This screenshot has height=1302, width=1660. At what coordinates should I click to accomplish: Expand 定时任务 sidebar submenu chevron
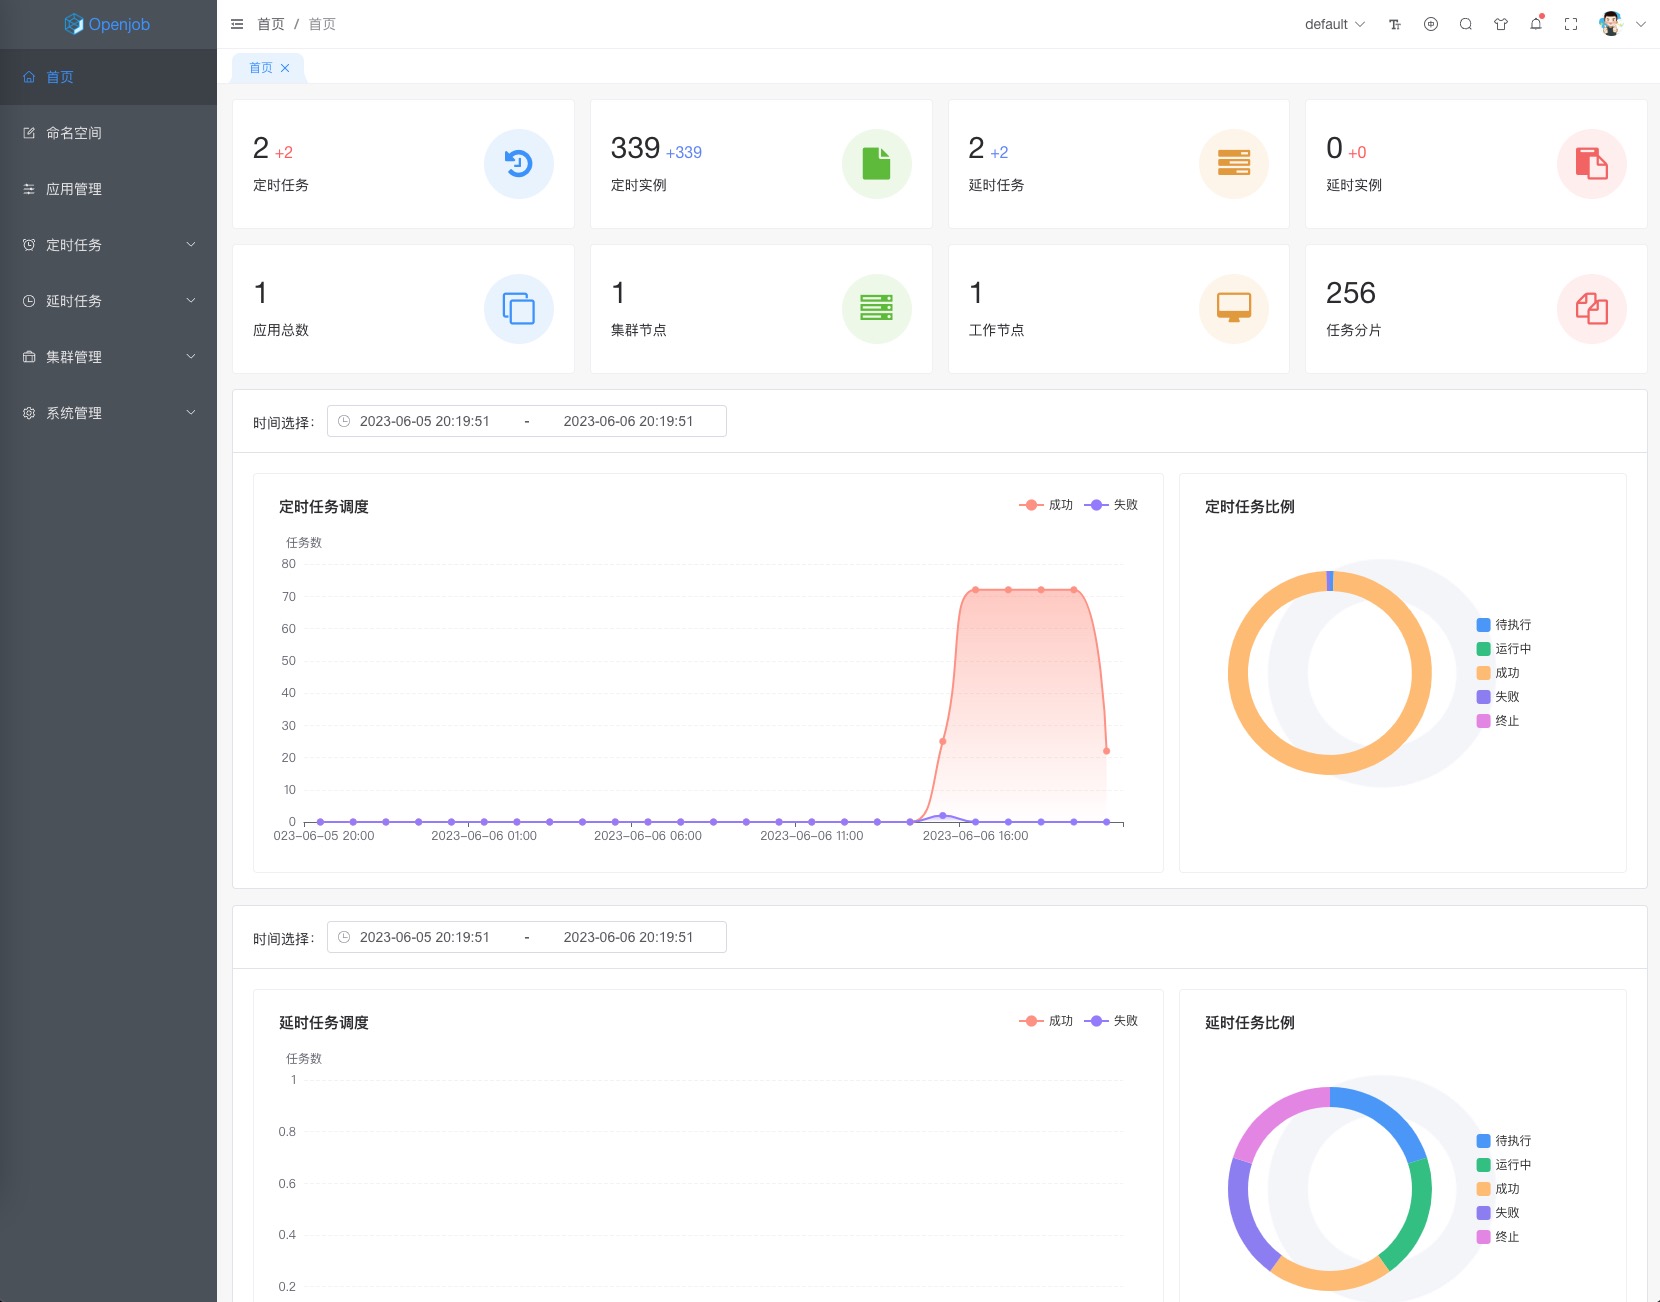pyautogui.click(x=191, y=245)
